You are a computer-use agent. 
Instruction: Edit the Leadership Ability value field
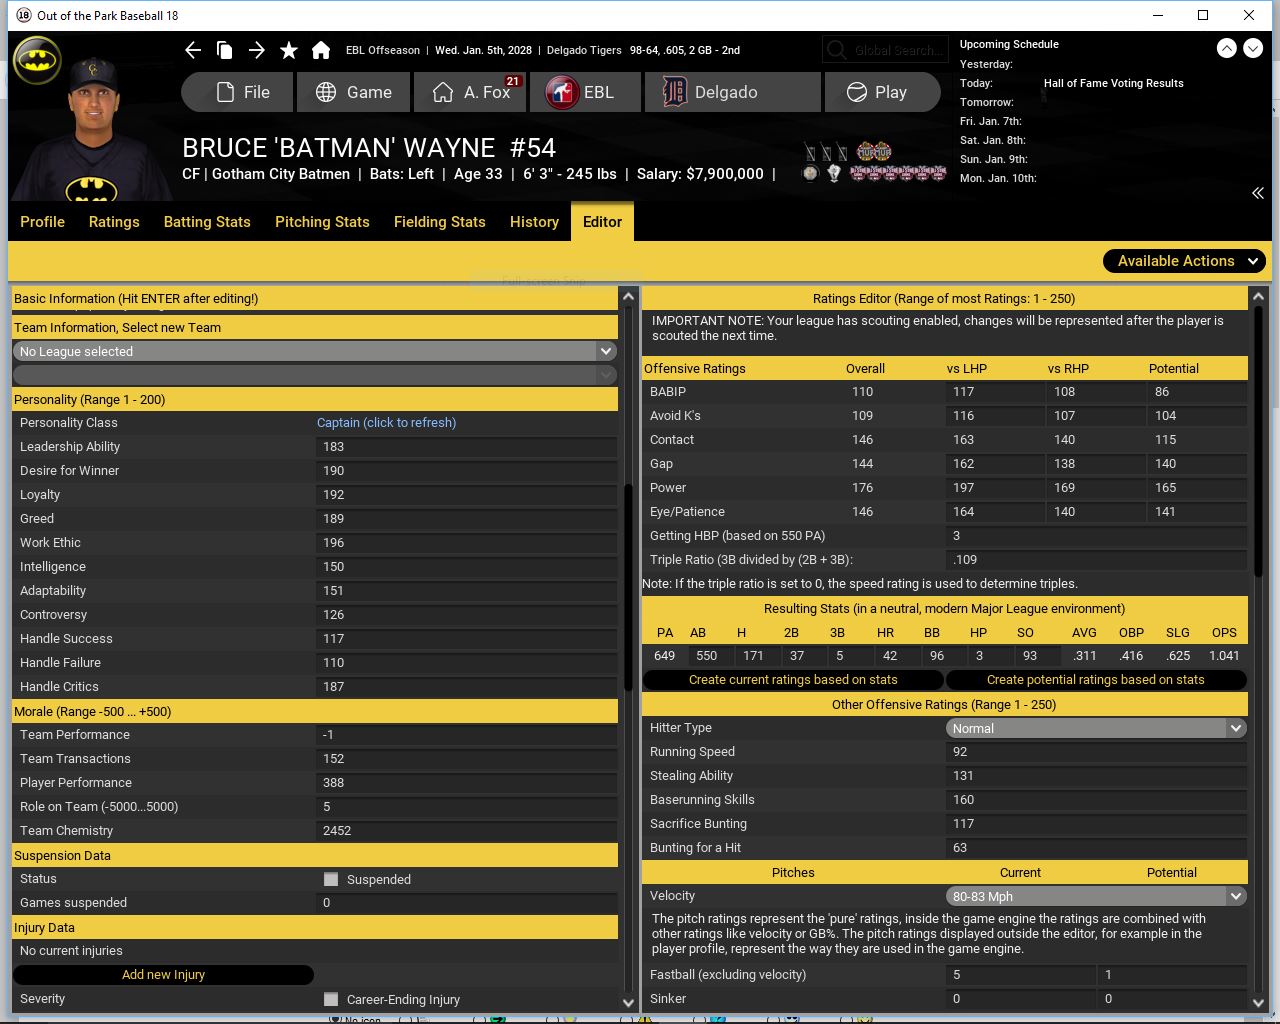(x=466, y=447)
